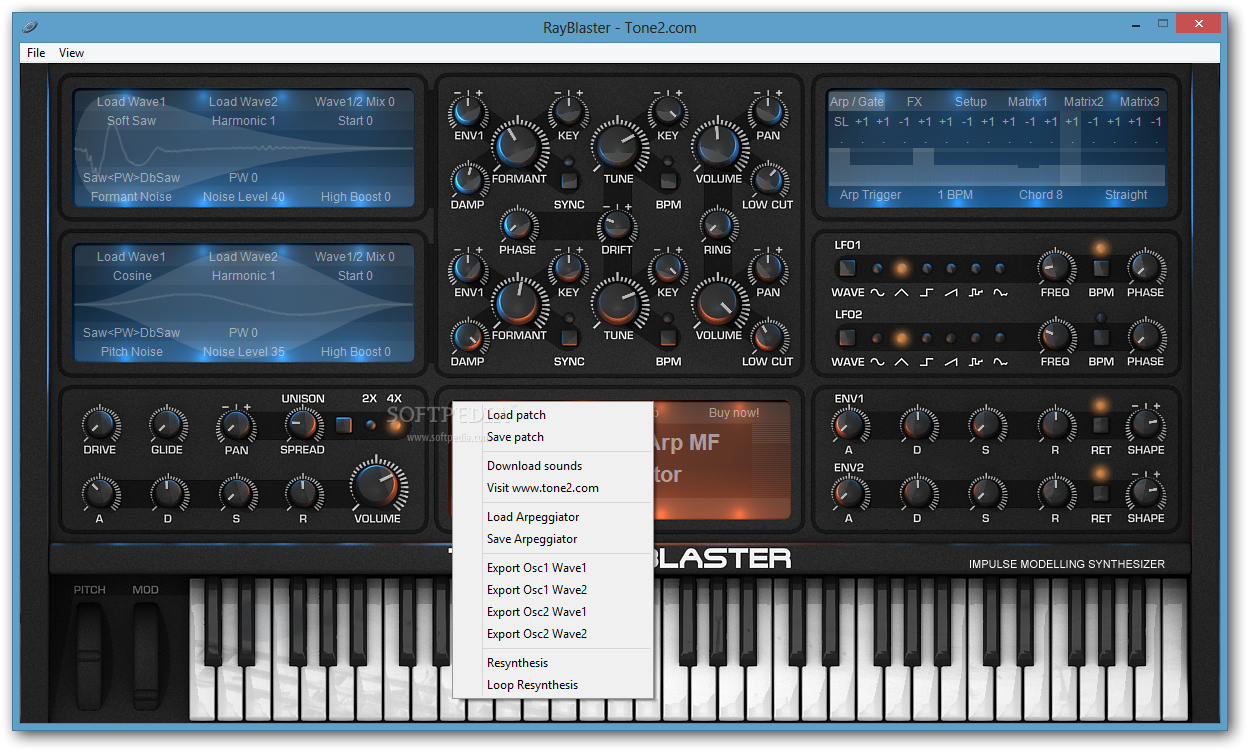Viewport: 1248px width, 751px height.
Task: Toggle oscillator 2 BPM button
Action: 668,337
